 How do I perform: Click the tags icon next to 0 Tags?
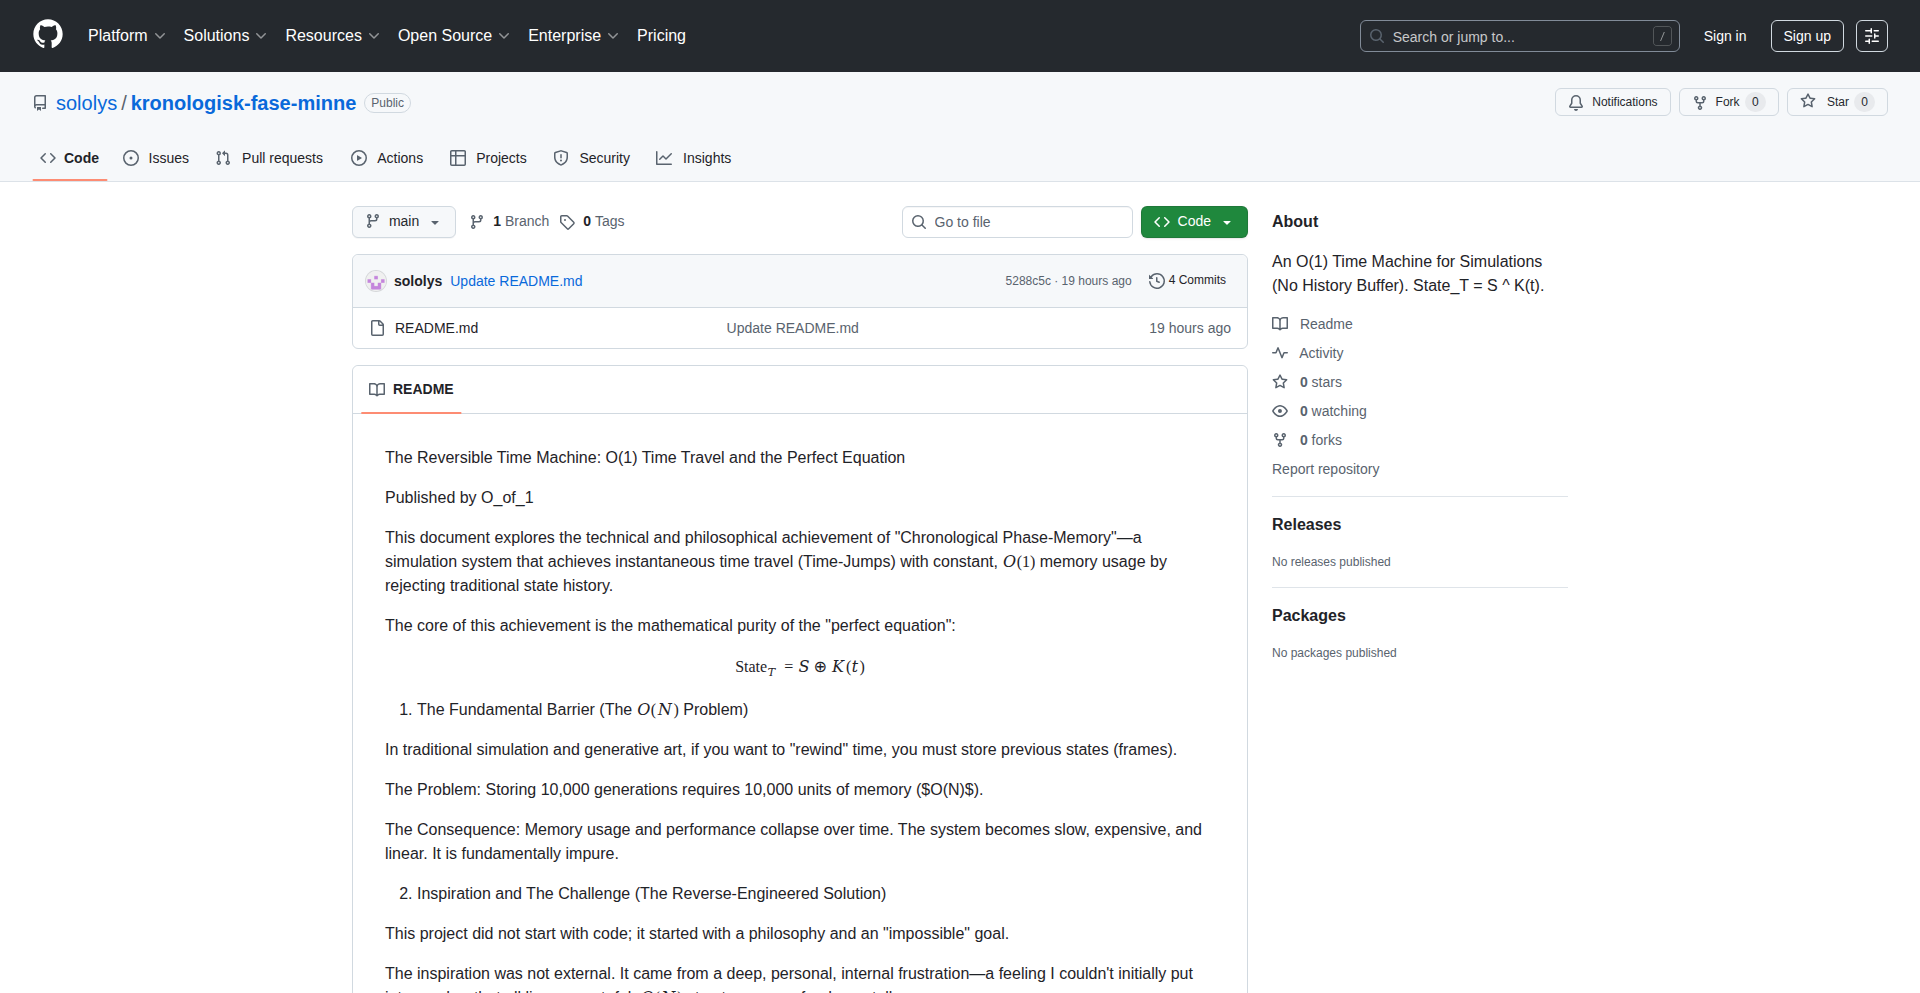pyautogui.click(x=567, y=222)
